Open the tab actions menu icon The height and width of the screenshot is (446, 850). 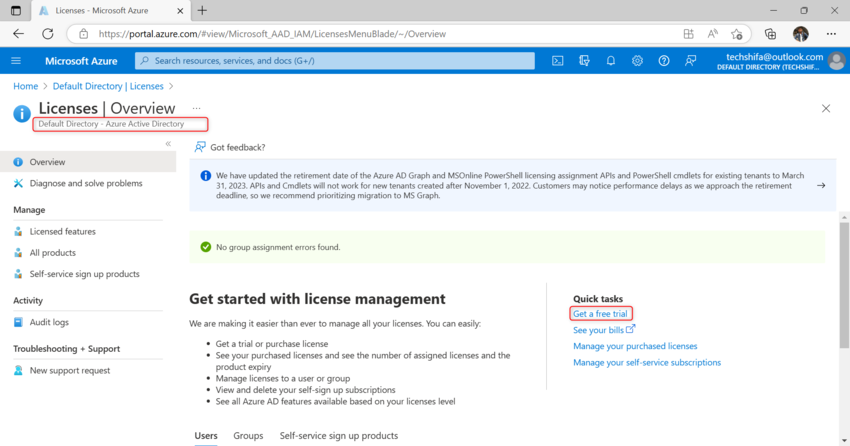[16, 10]
